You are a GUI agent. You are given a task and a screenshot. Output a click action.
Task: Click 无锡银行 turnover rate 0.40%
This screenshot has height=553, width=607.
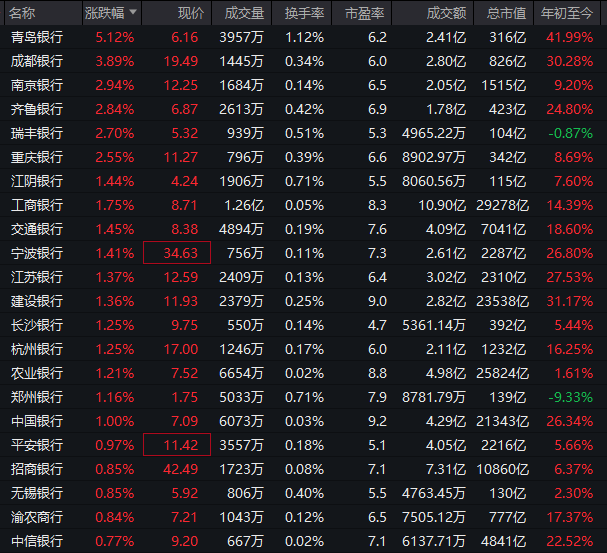pos(304,493)
